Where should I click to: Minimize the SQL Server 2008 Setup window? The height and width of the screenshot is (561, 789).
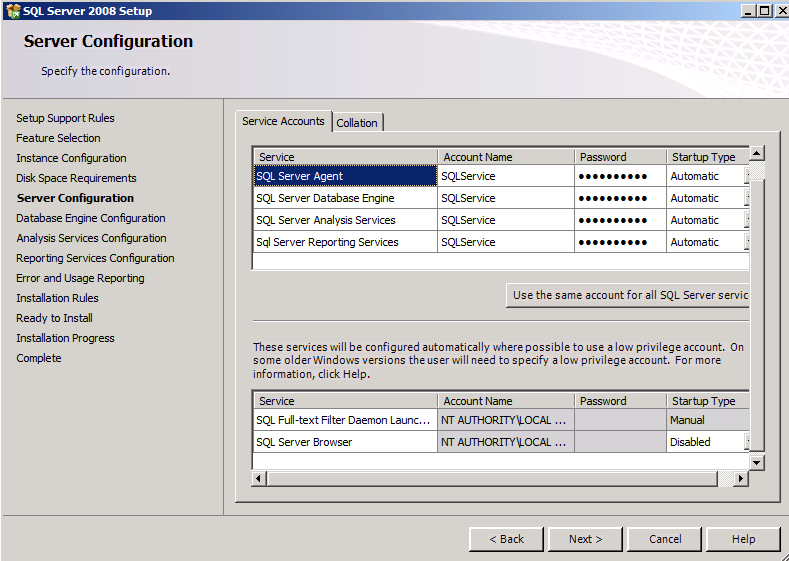pyautogui.click(x=749, y=11)
